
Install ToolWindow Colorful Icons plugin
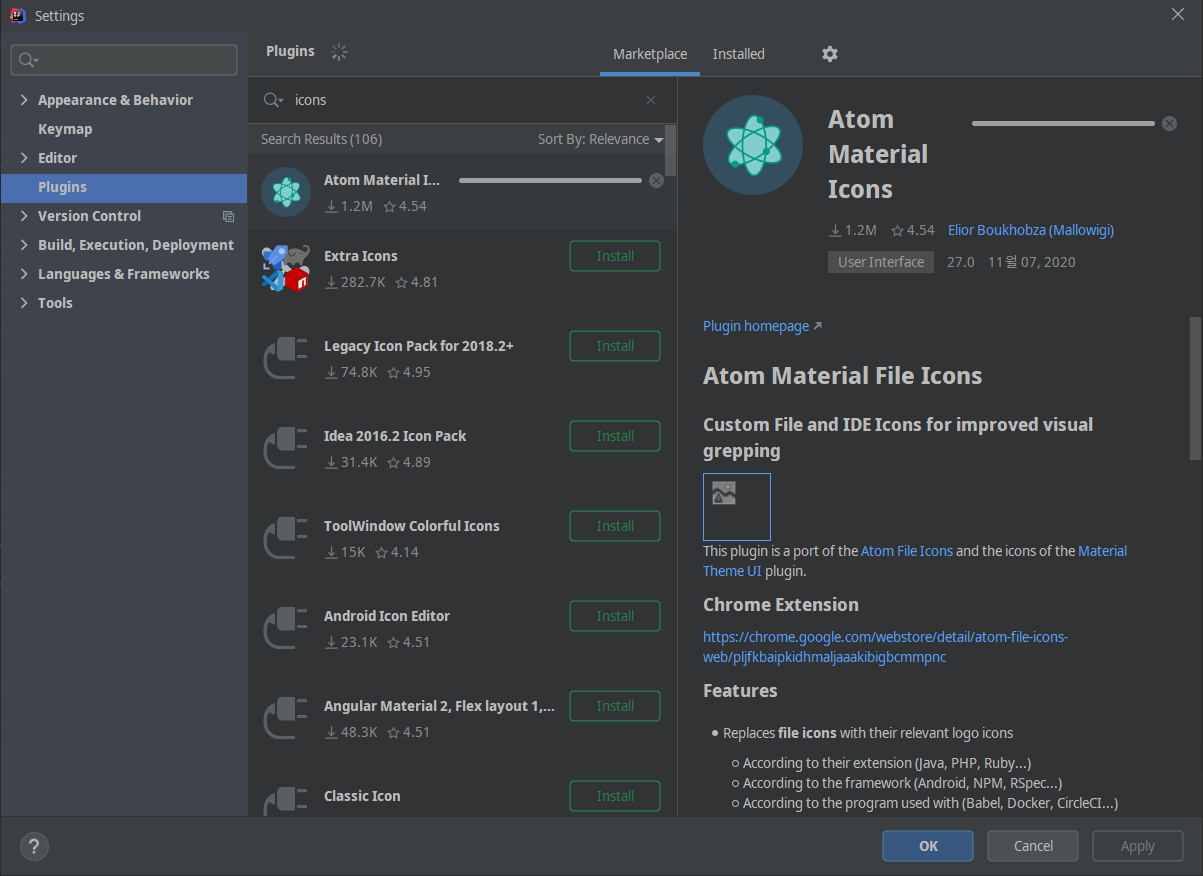pyautogui.click(x=615, y=526)
